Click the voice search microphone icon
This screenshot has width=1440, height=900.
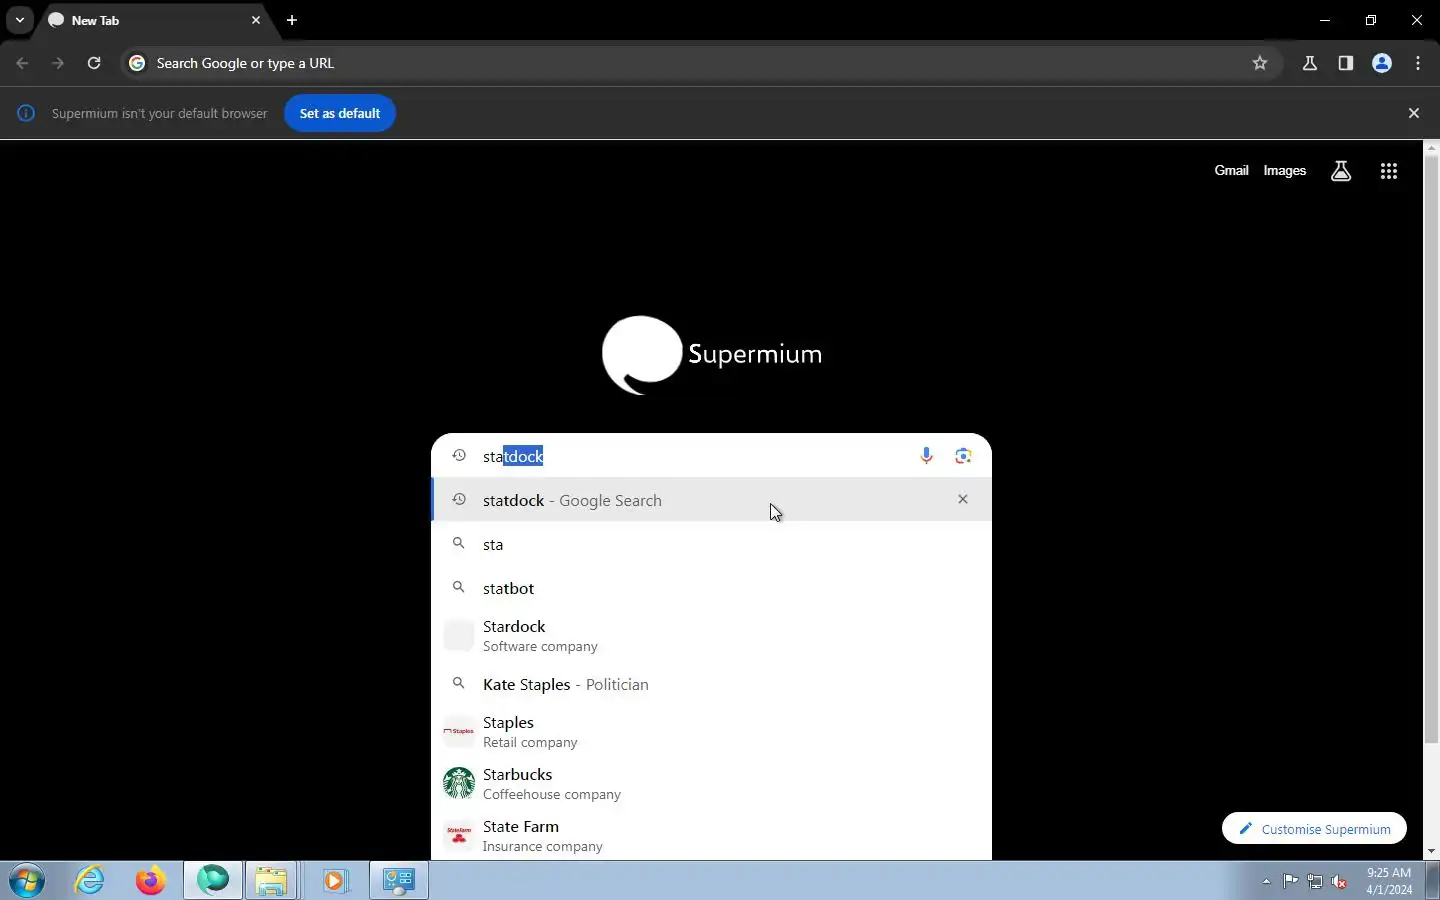coord(926,456)
